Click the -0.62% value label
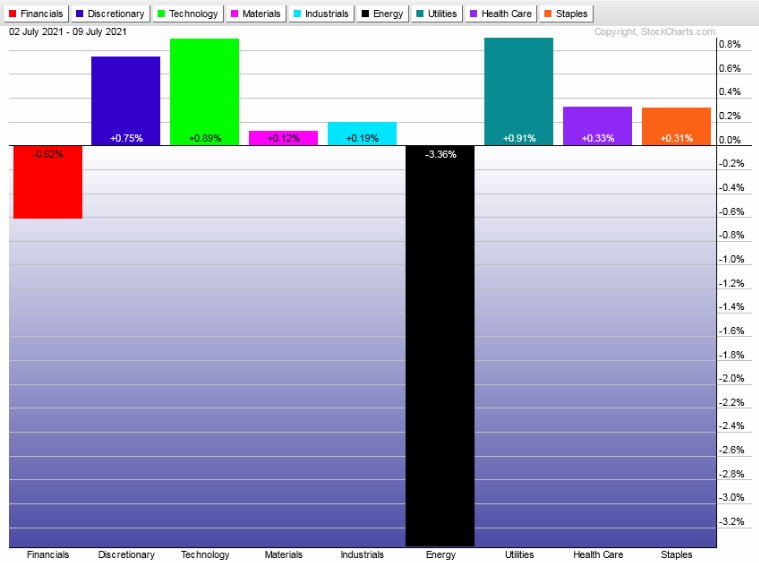 tap(48, 154)
